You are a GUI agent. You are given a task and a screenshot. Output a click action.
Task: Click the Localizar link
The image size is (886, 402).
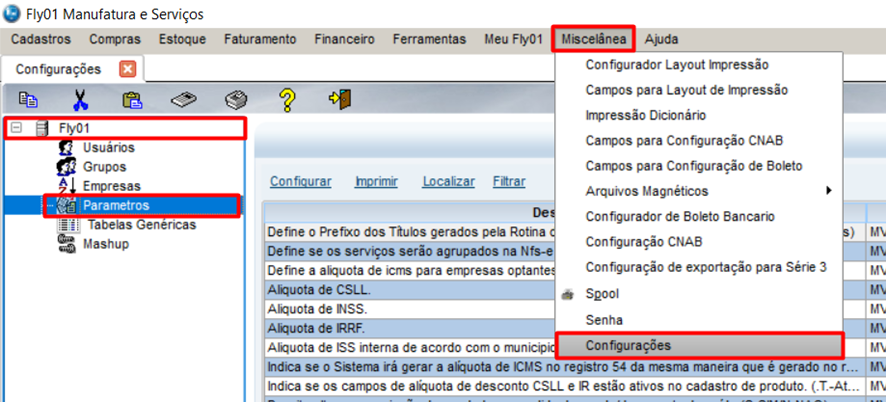pyautogui.click(x=449, y=181)
